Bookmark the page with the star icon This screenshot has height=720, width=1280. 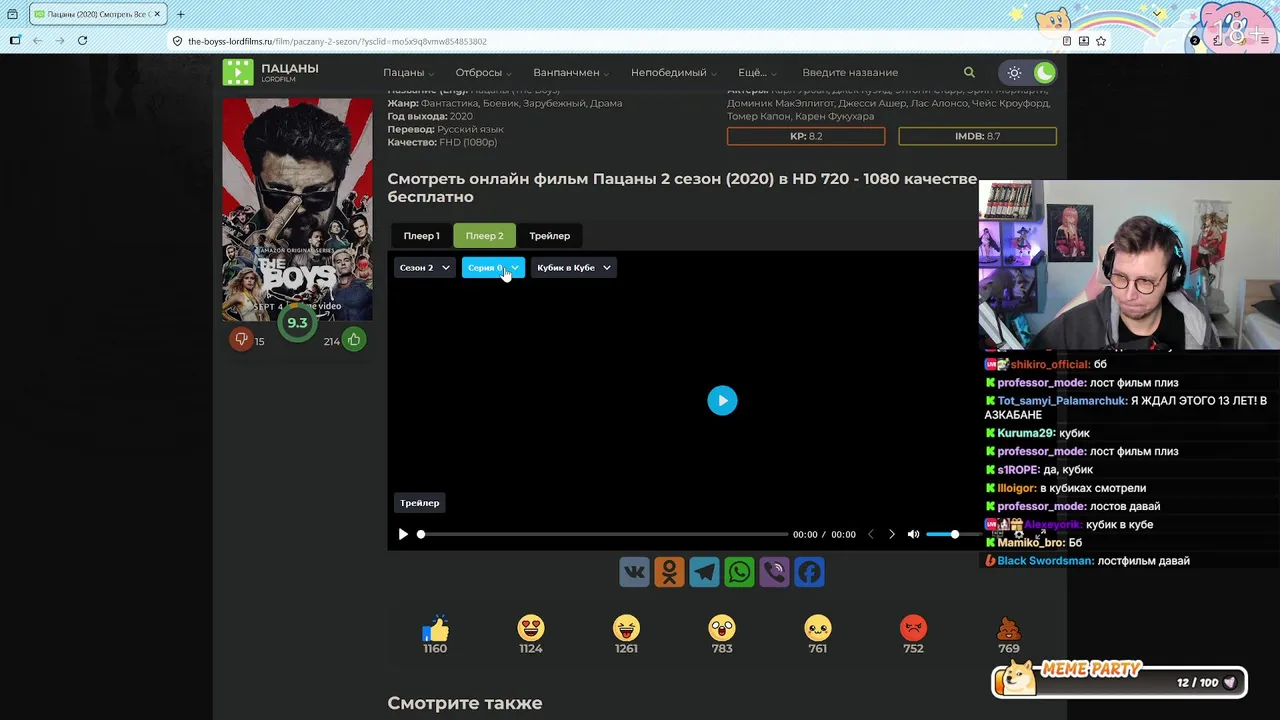pos(1101,41)
